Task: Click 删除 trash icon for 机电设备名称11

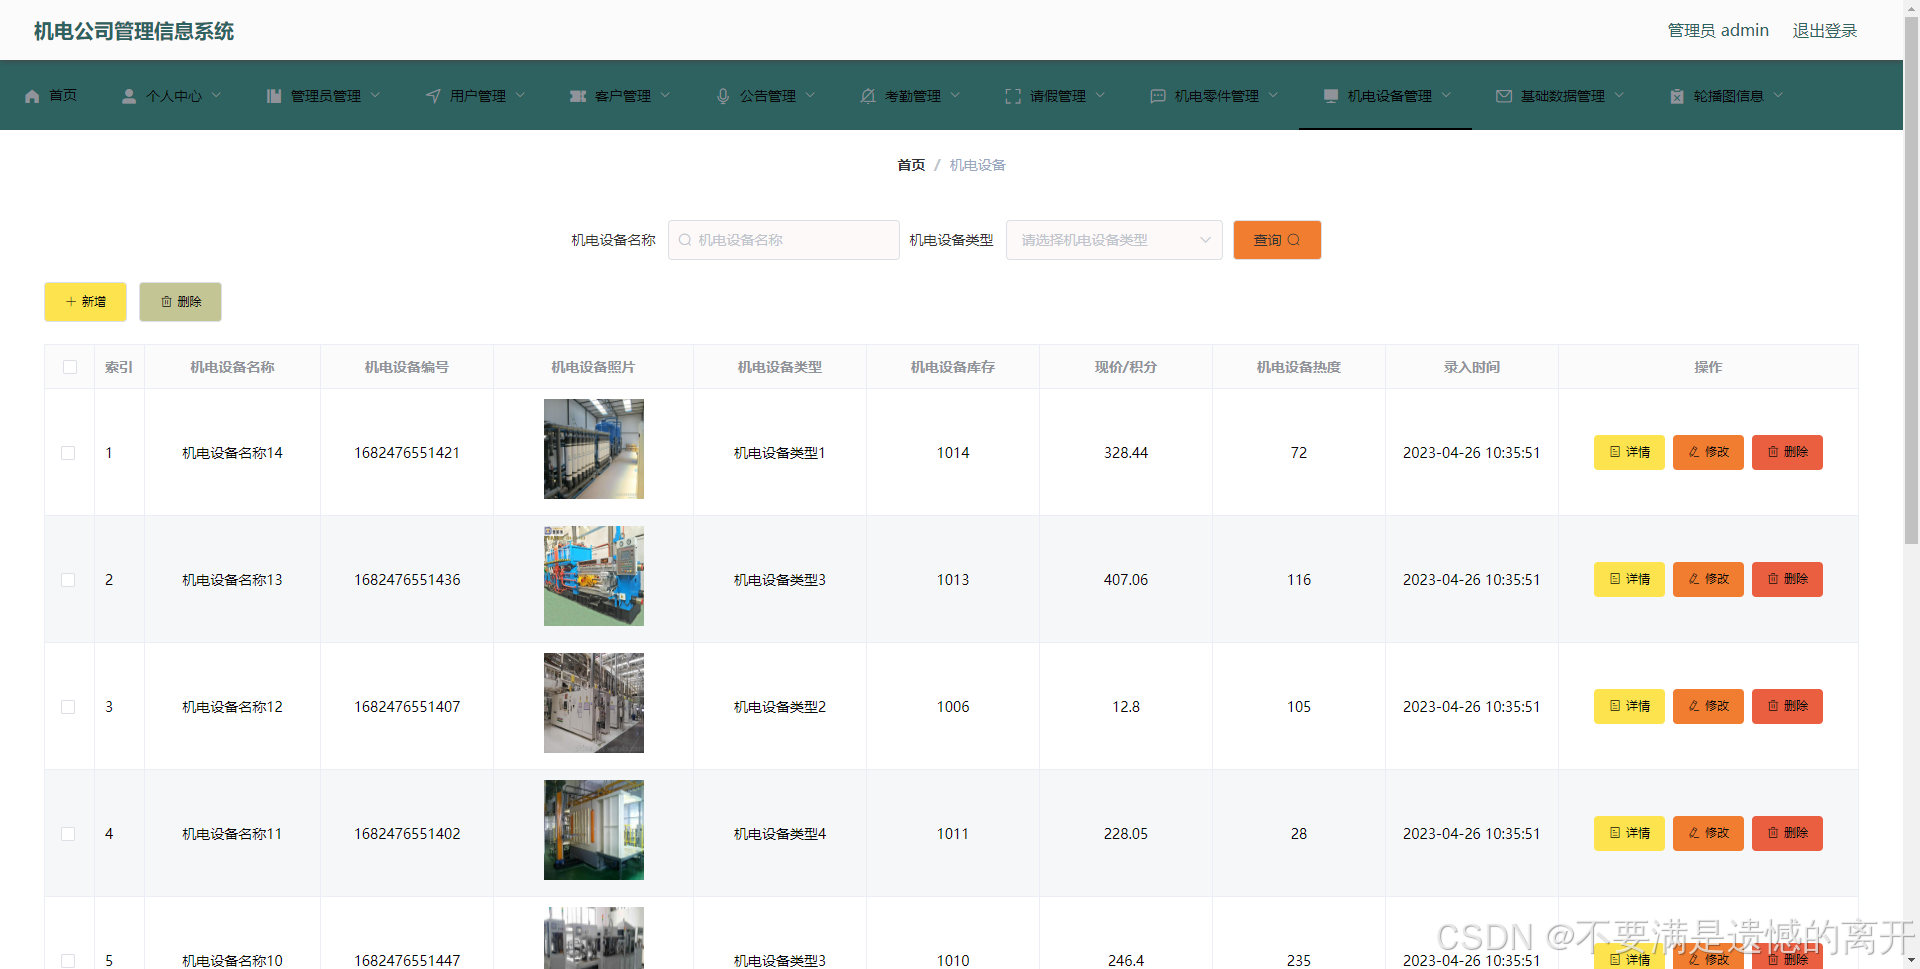Action: tap(1773, 833)
